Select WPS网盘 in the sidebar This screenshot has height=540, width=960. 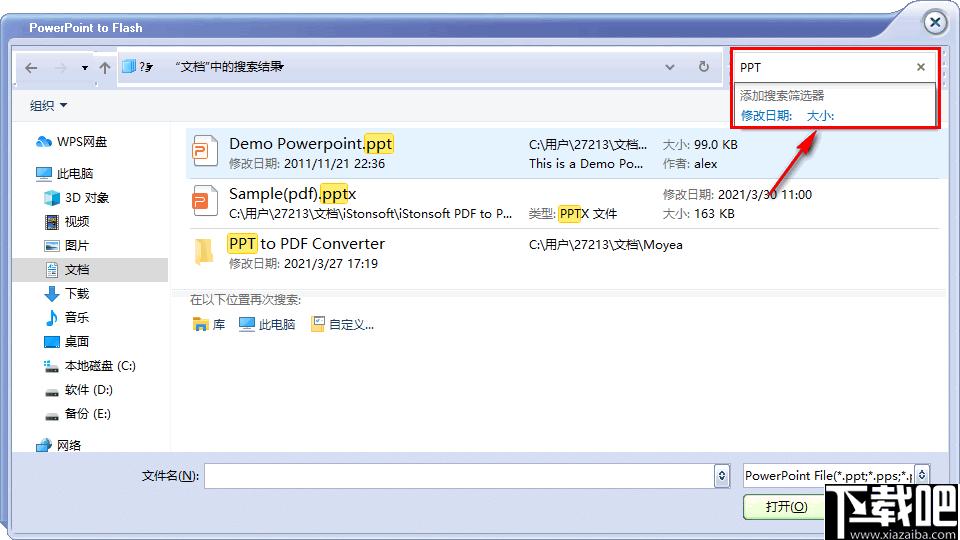tap(82, 141)
